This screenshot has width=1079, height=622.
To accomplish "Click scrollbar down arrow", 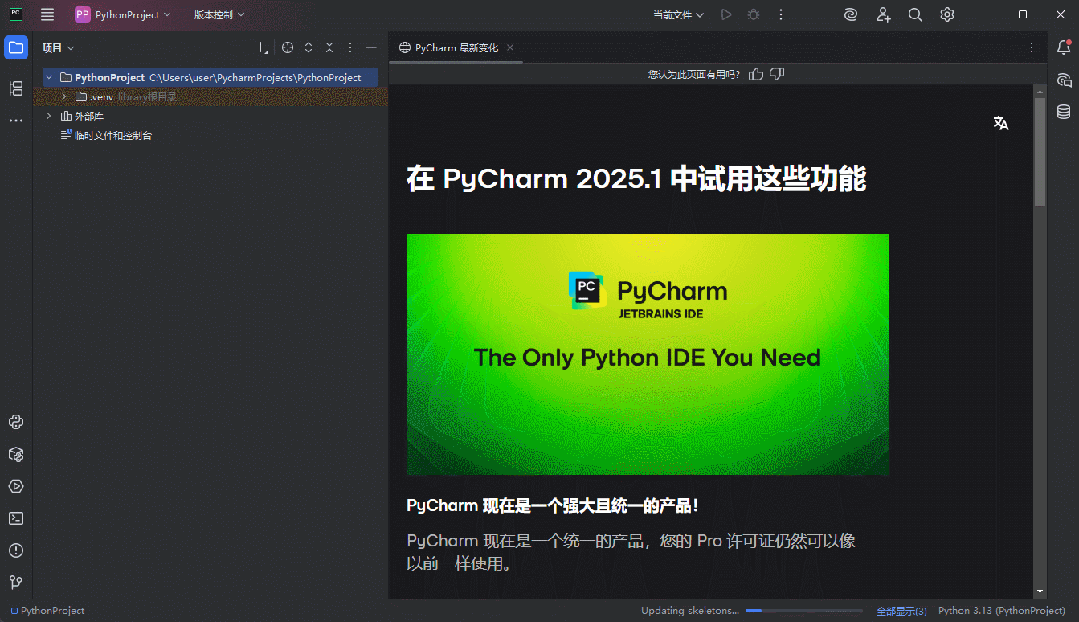I will 1040,591.
